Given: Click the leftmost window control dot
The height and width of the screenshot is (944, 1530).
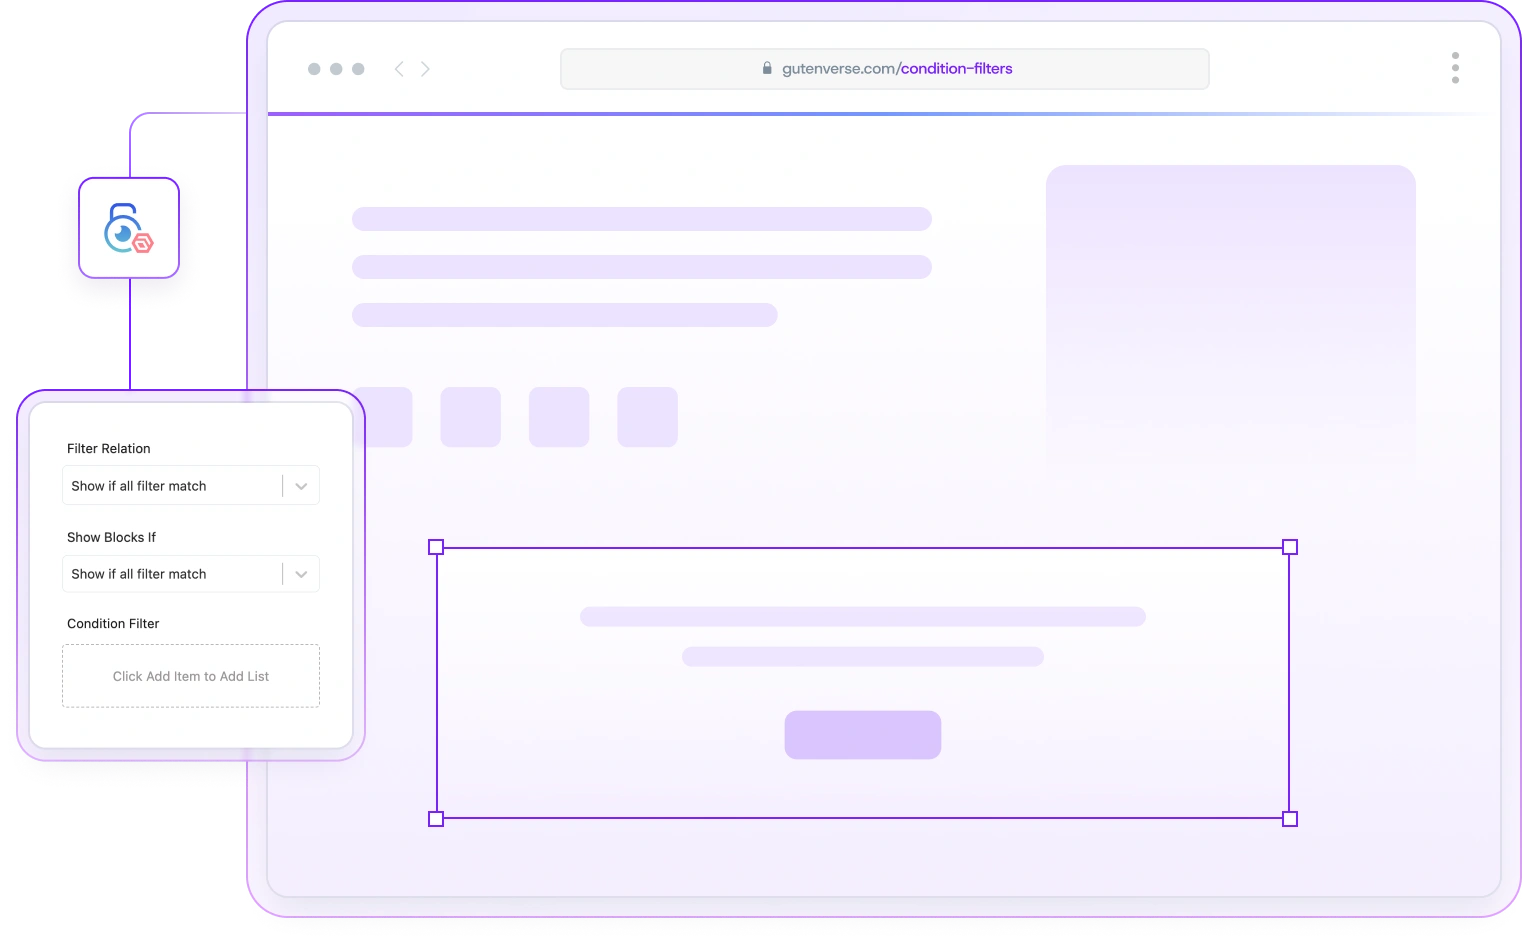Looking at the screenshot, I should [x=314, y=69].
